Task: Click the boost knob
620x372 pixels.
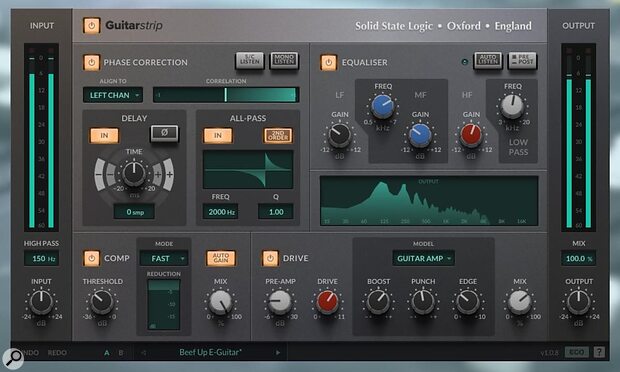Action: tap(378, 302)
